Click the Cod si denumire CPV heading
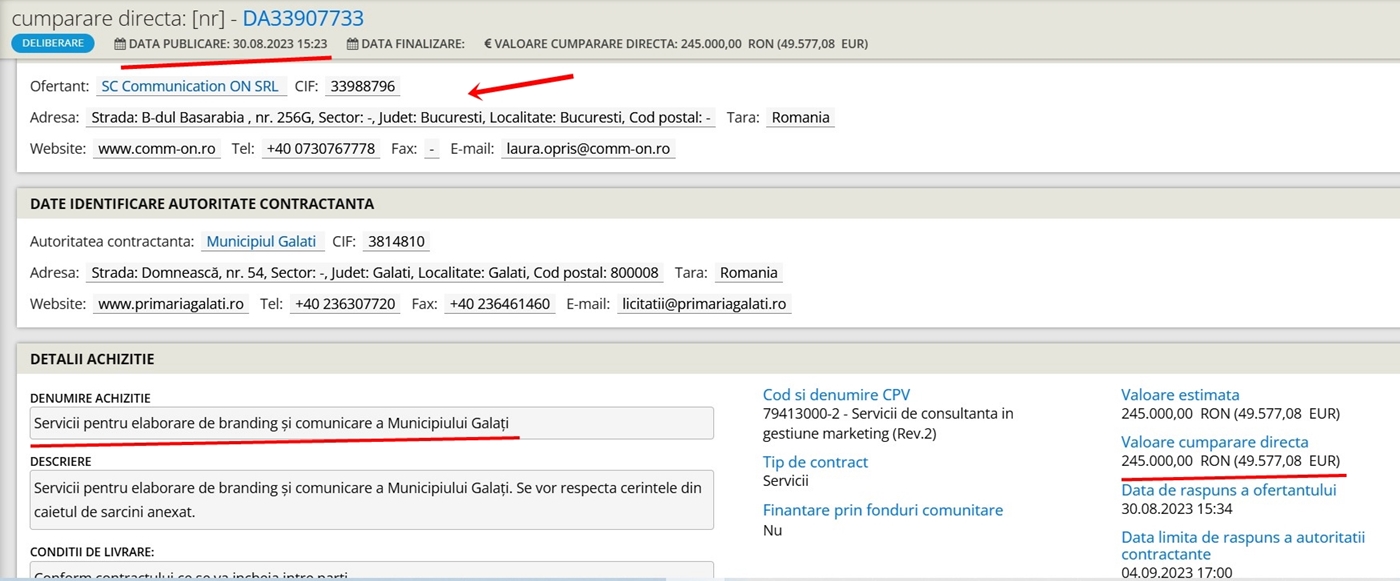Screen dimensions: 1400x581 (x=836, y=395)
